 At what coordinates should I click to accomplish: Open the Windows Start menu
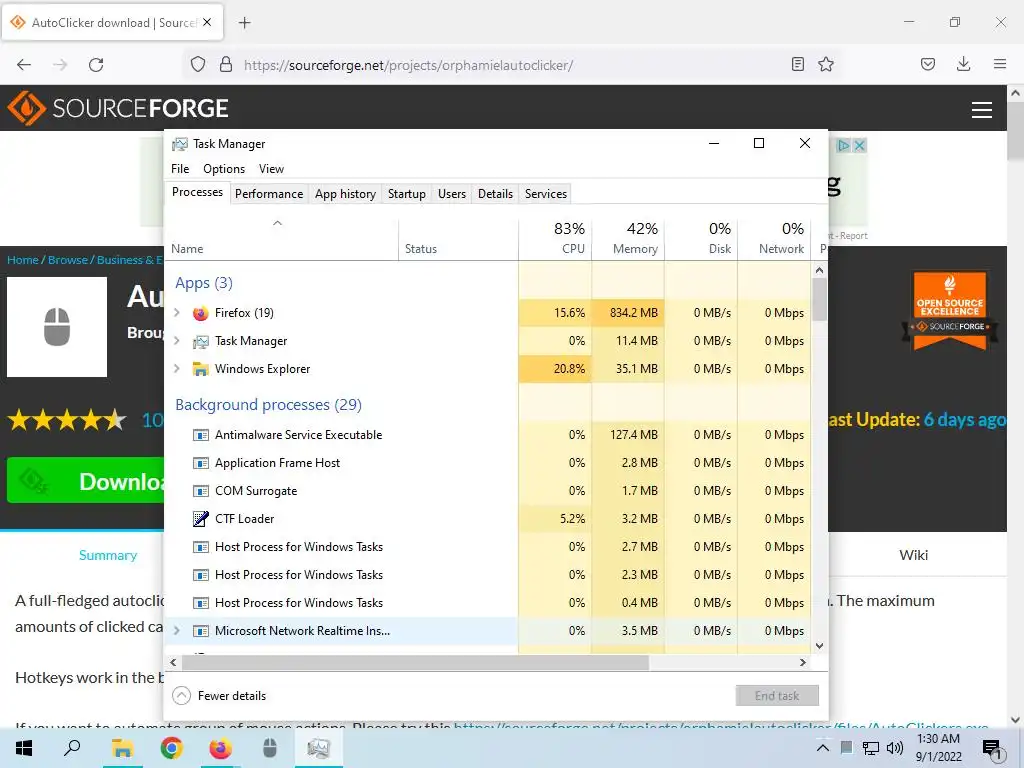(24, 748)
